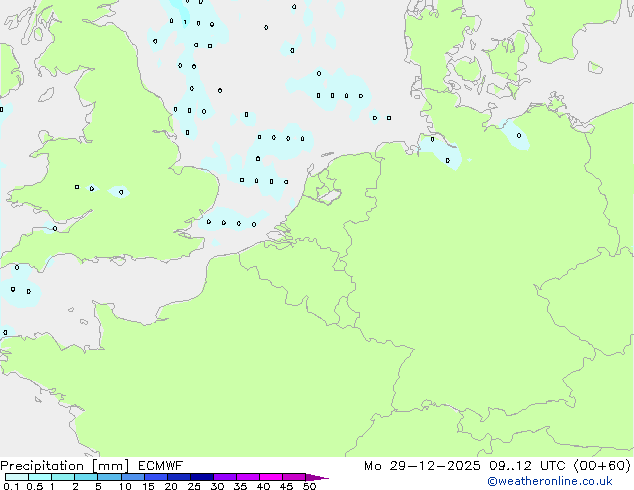The image size is (634, 490).
Task: Select the legend label '25'
Action: click(x=194, y=486)
